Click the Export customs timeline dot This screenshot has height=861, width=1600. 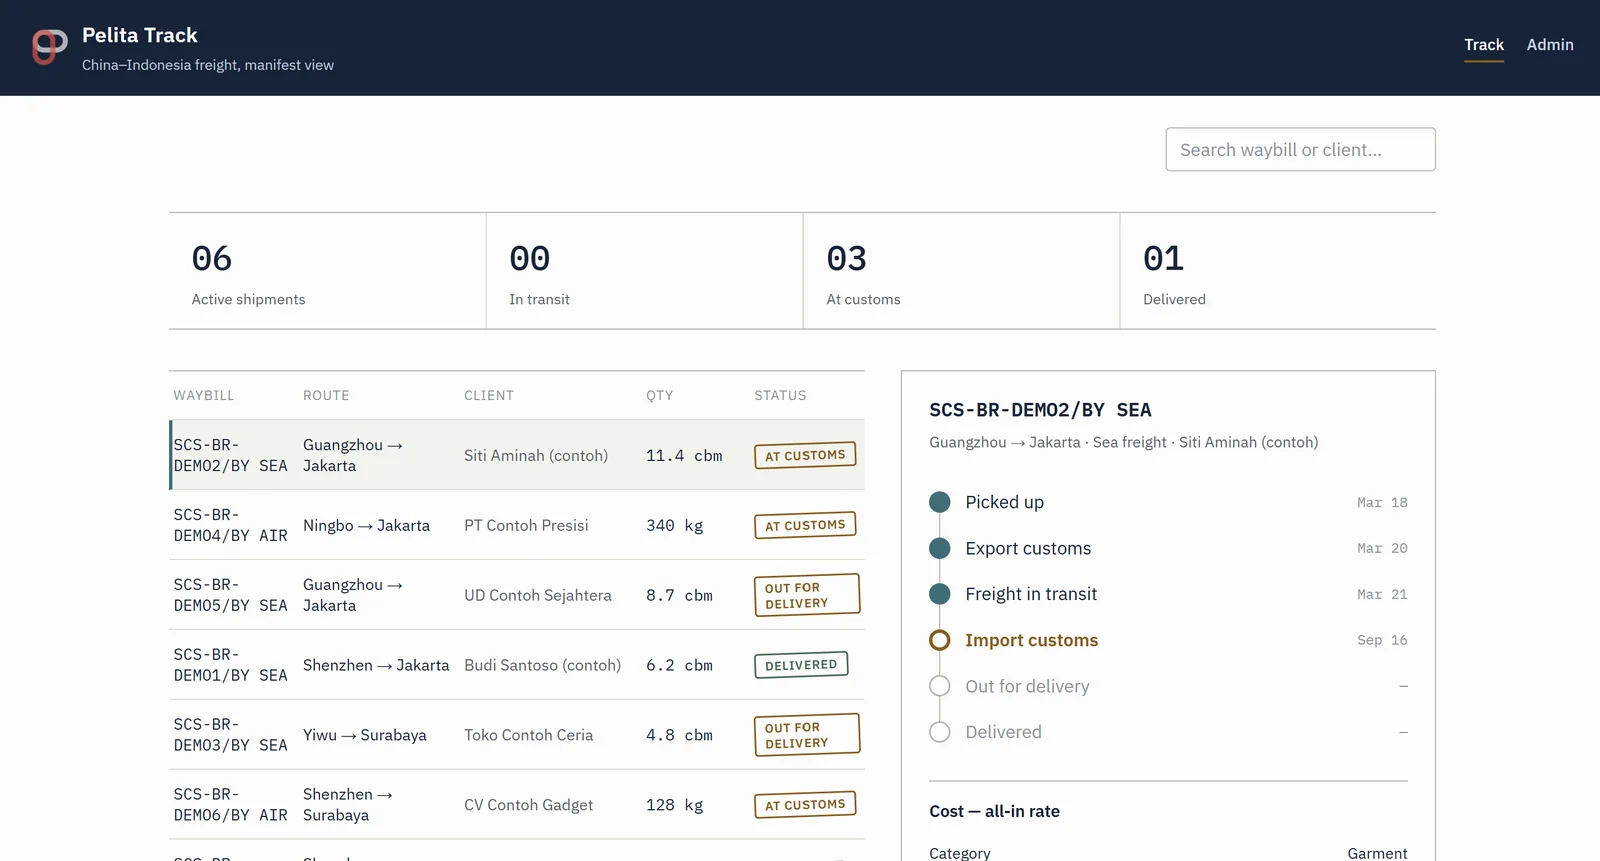click(x=940, y=548)
